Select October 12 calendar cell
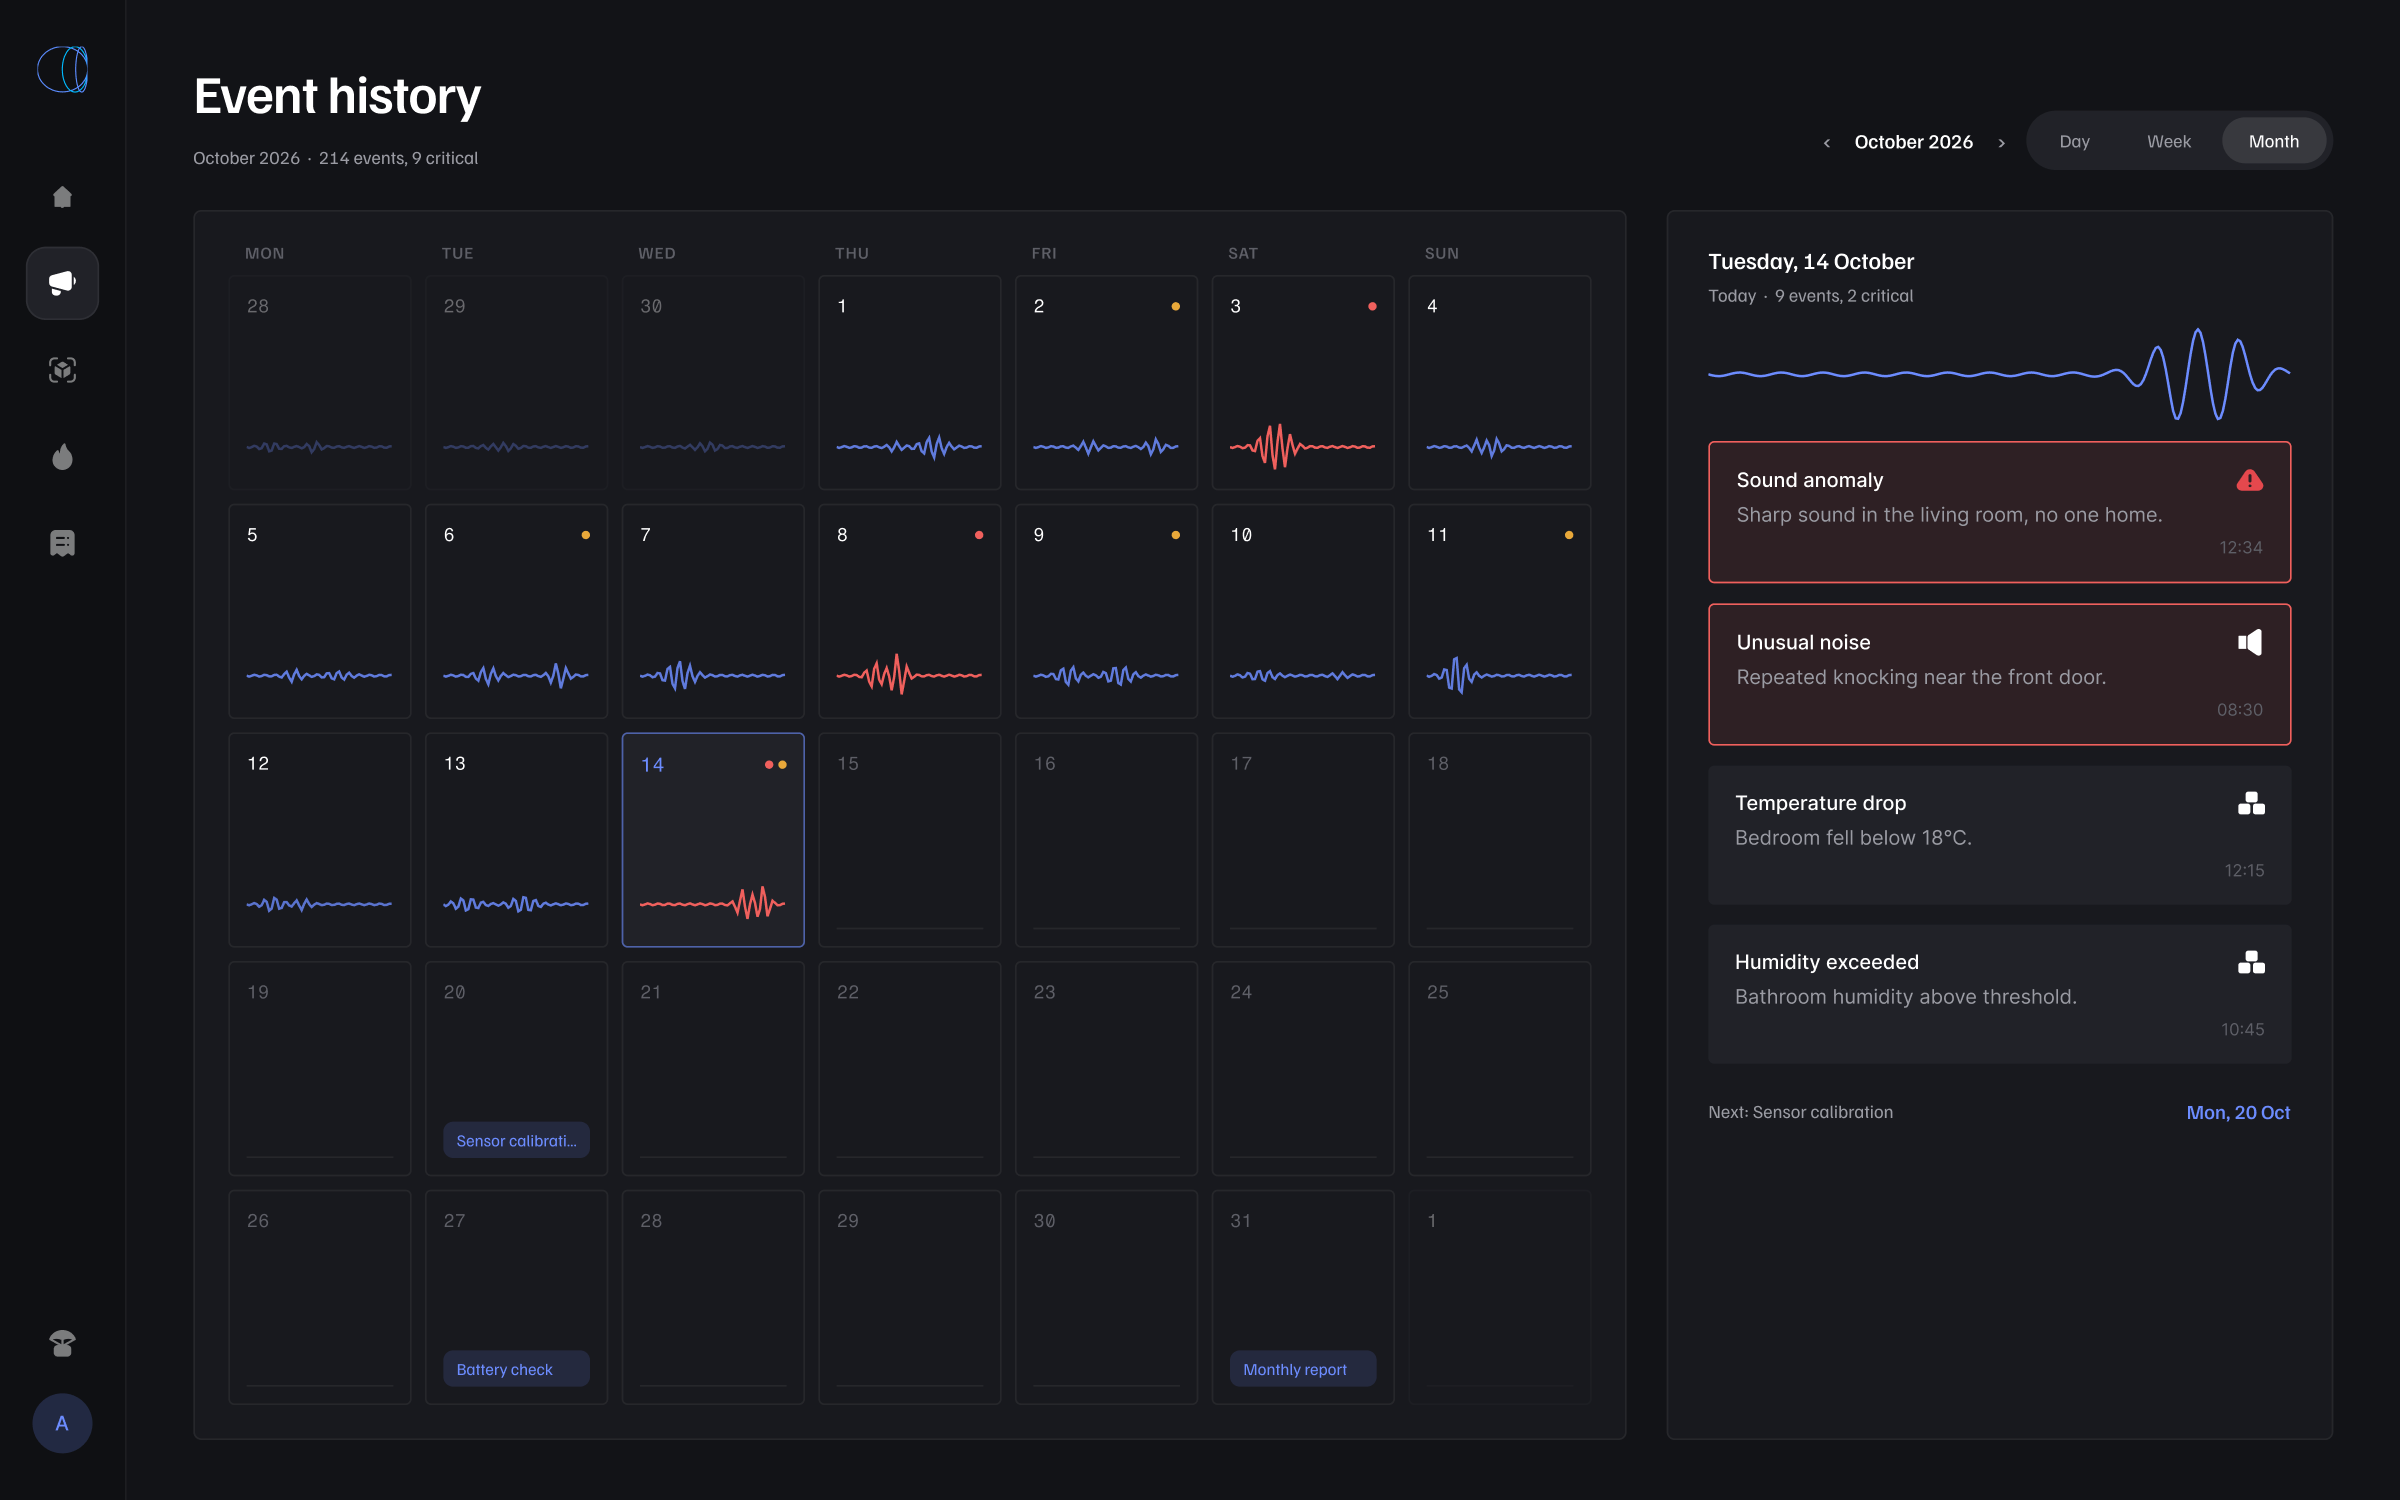This screenshot has width=2400, height=1500. pyautogui.click(x=320, y=840)
